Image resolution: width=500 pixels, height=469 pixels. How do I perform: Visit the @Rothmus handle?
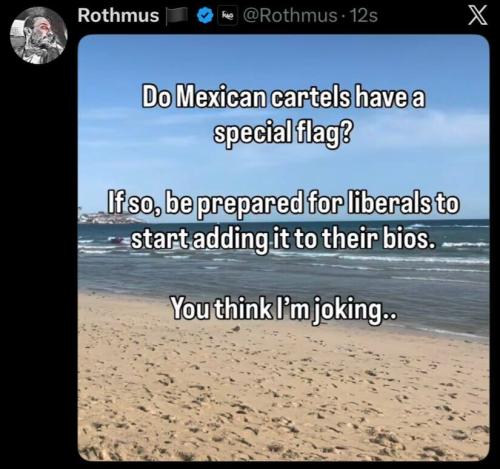(290, 16)
